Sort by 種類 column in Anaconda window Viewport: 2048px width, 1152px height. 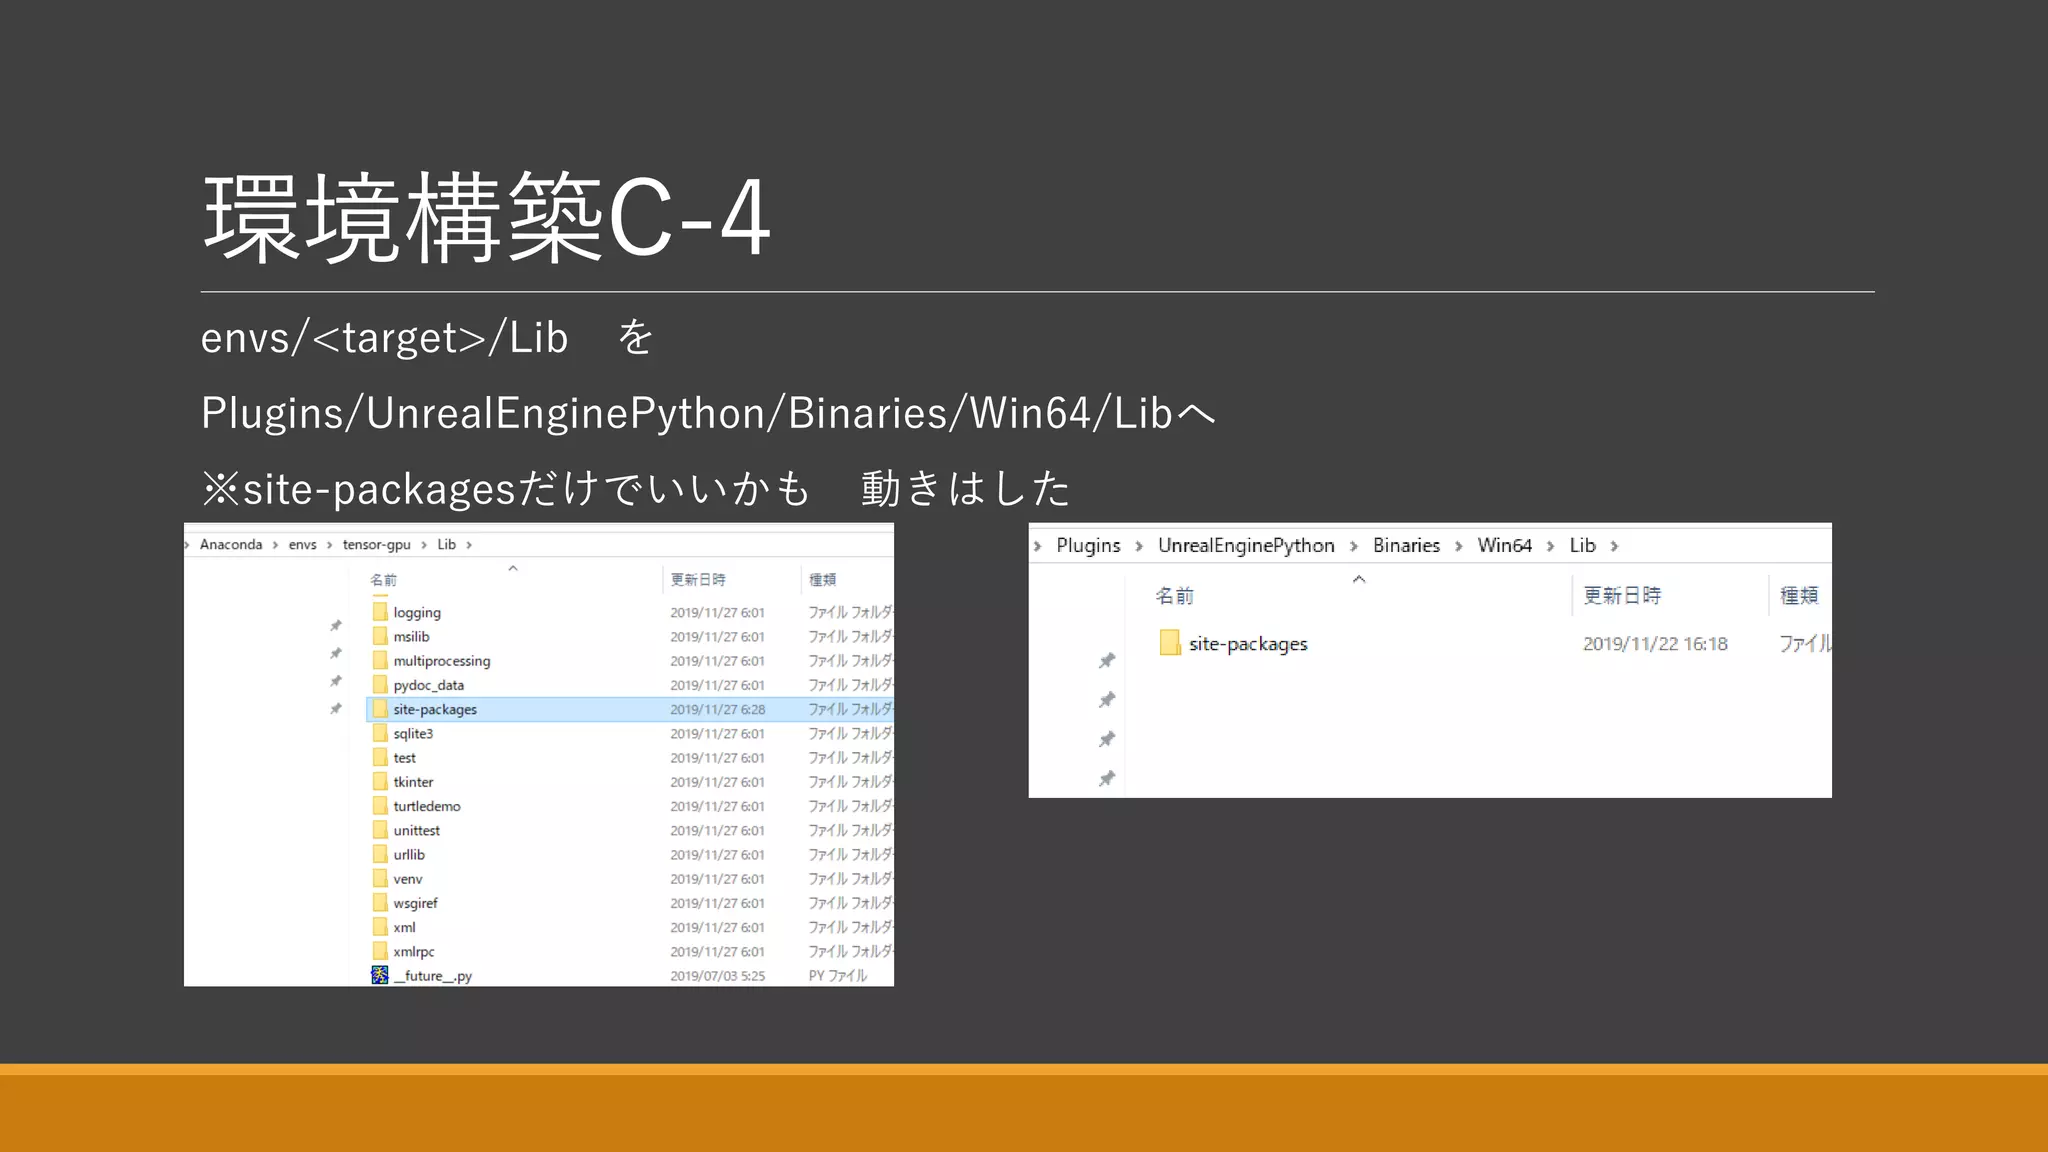coord(822,580)
